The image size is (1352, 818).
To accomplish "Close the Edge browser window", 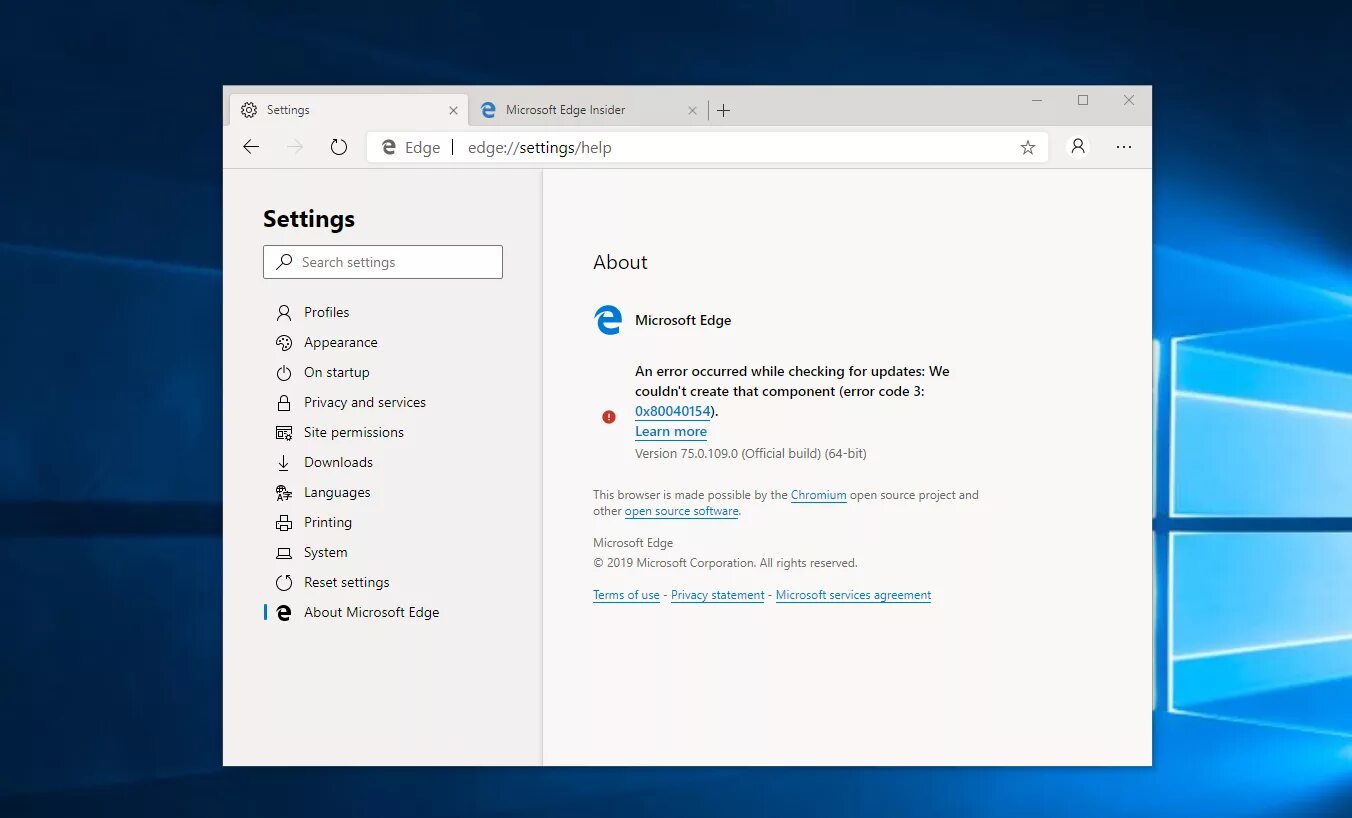I will point(1129,100).
